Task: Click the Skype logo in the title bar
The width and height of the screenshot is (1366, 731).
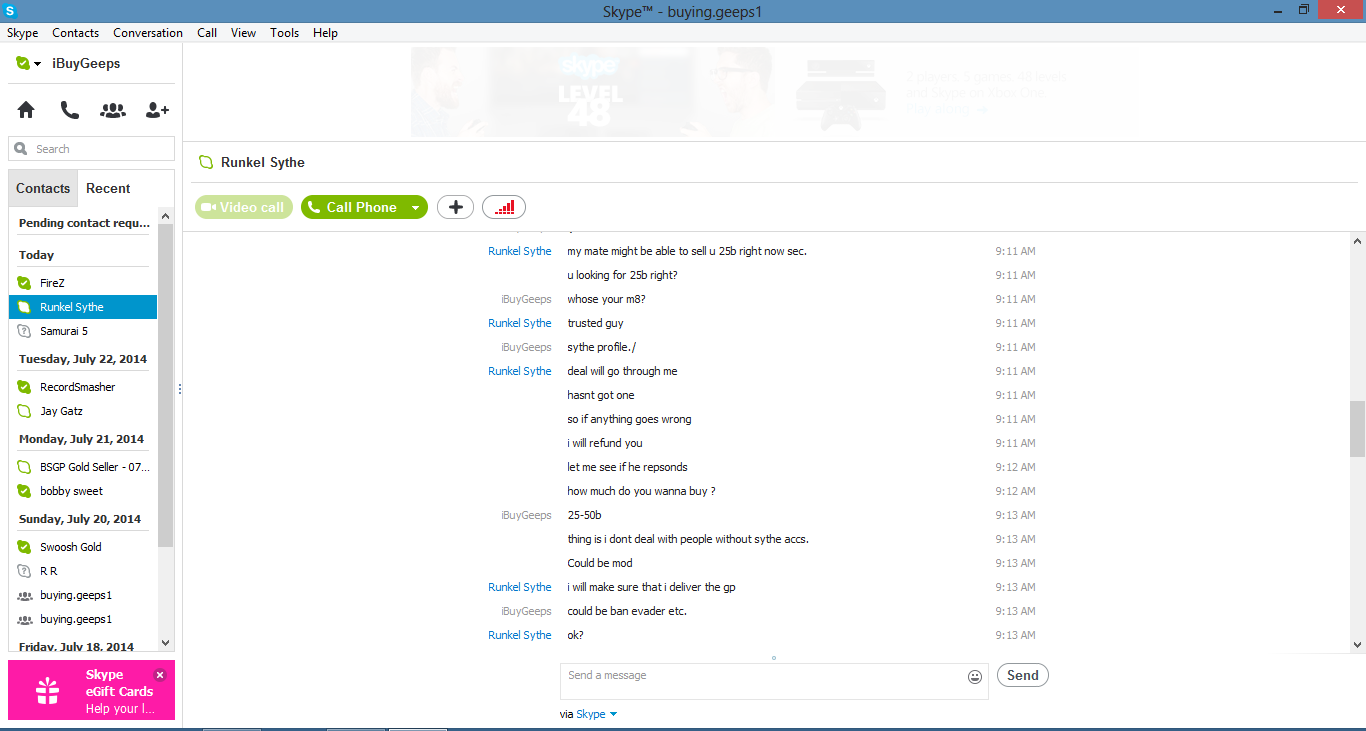Action: pos(11,10)
